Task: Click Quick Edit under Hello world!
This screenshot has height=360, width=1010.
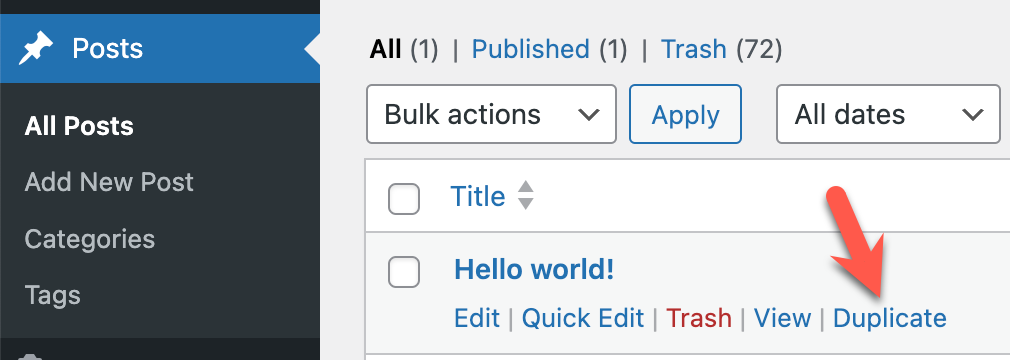Action: coord(583,318)
